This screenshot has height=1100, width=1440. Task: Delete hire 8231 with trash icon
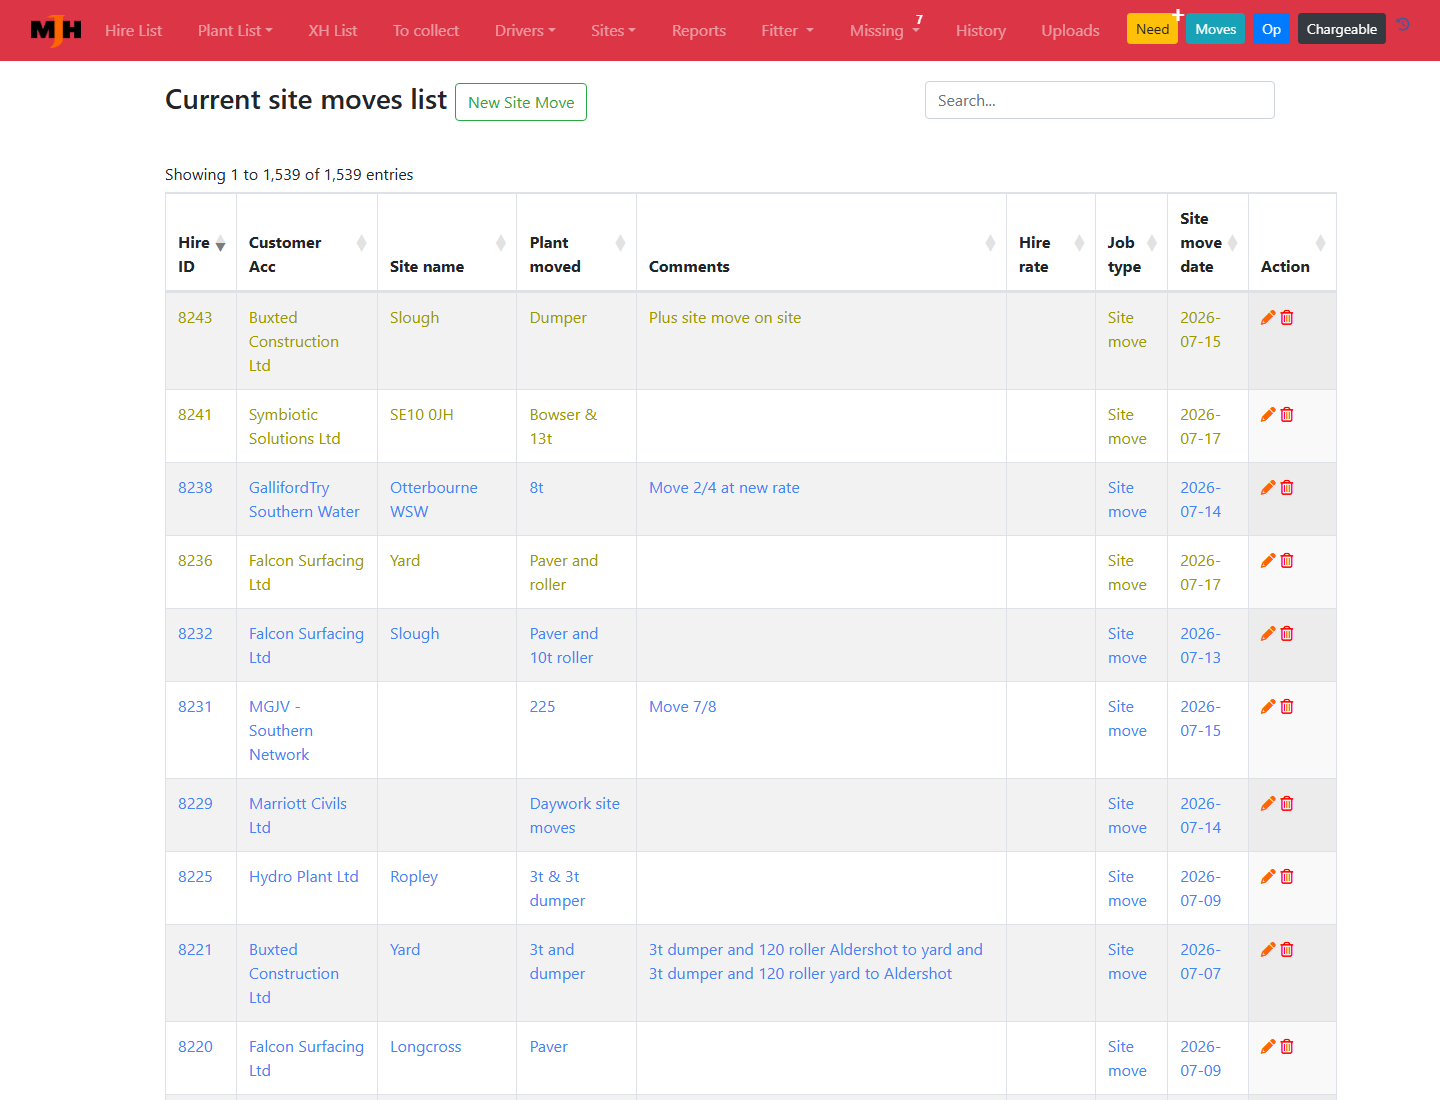tap(1287, 706)
